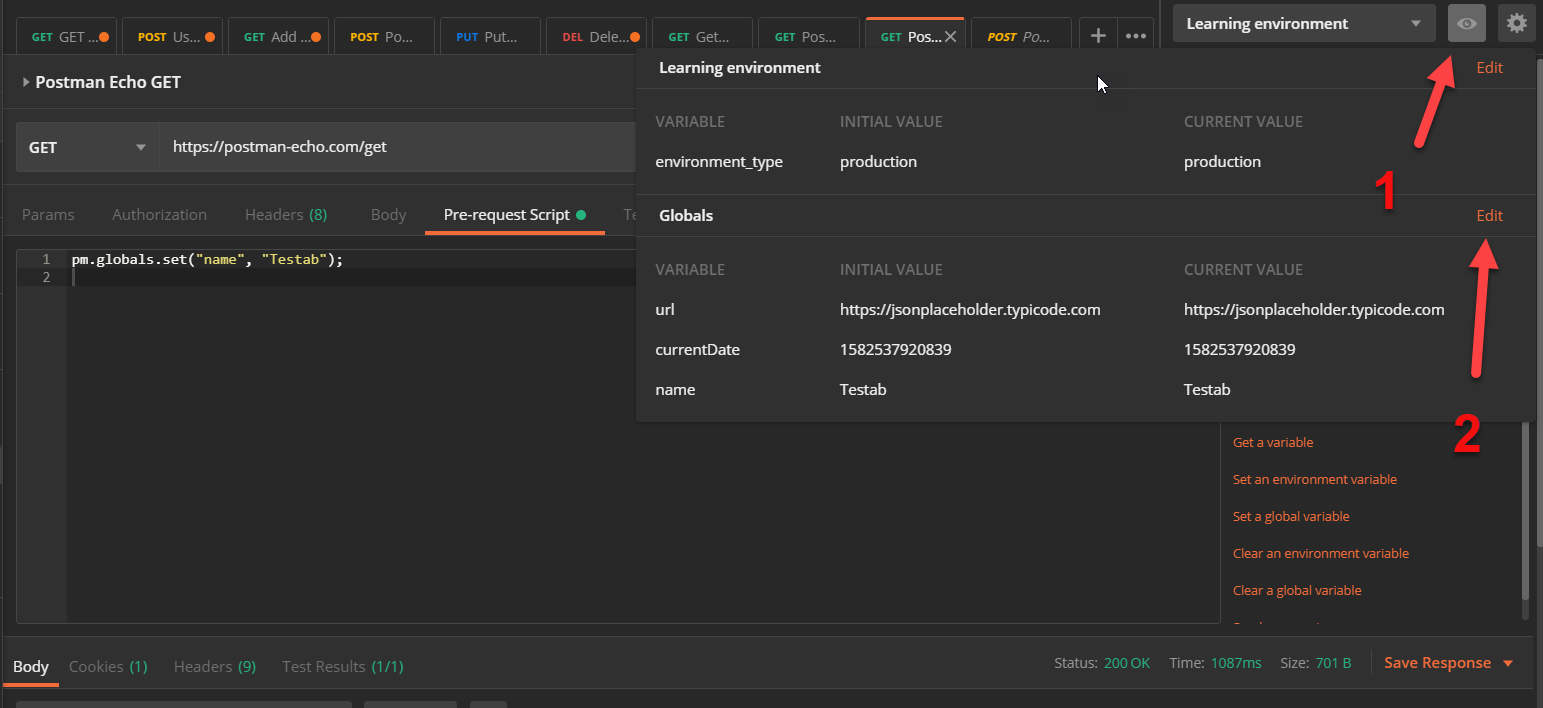This screenshot has height=708, width=1543.
Task: Click the response Size 701 B value
Action: pyautogui.click(x=1334, y=663)
